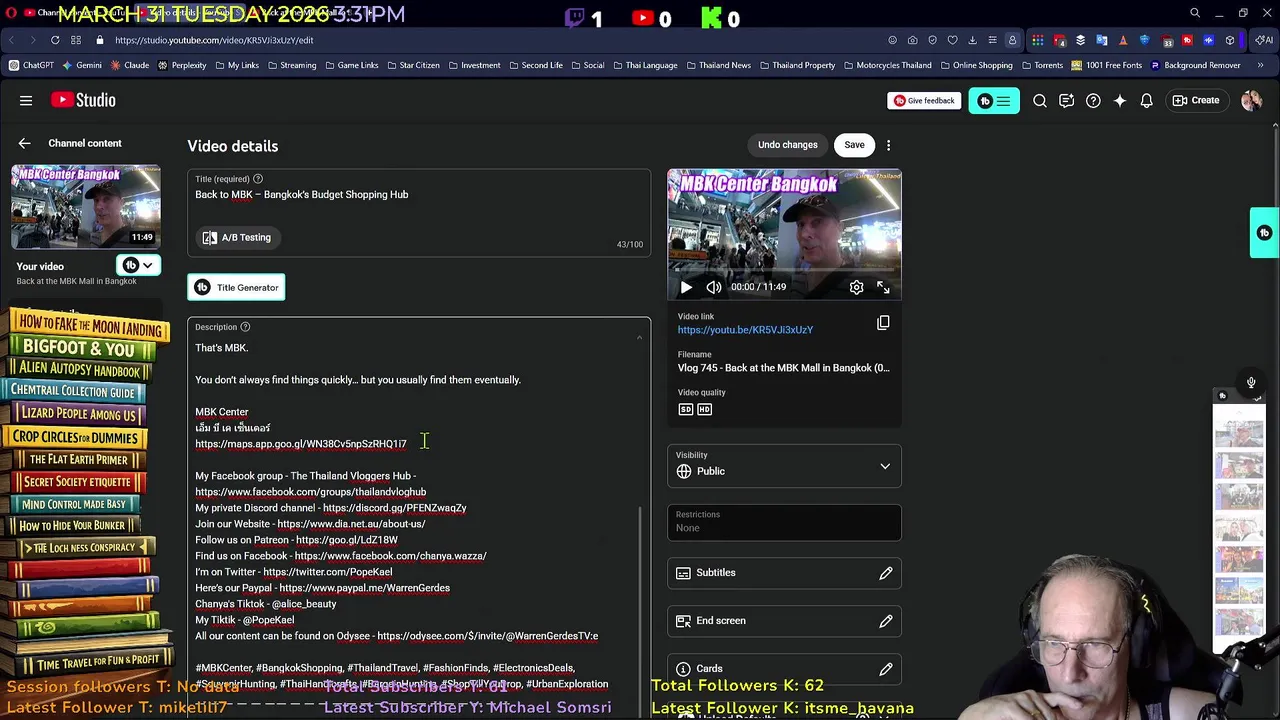Click Give feedback button
The width and height of the screenshot is (1280, 720).
pos(923,100)
